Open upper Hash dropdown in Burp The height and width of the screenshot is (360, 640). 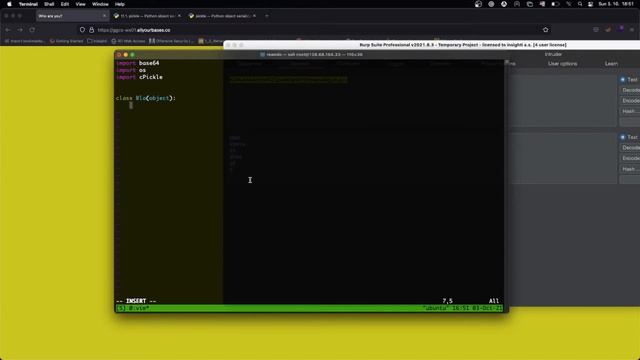point(630,111)
